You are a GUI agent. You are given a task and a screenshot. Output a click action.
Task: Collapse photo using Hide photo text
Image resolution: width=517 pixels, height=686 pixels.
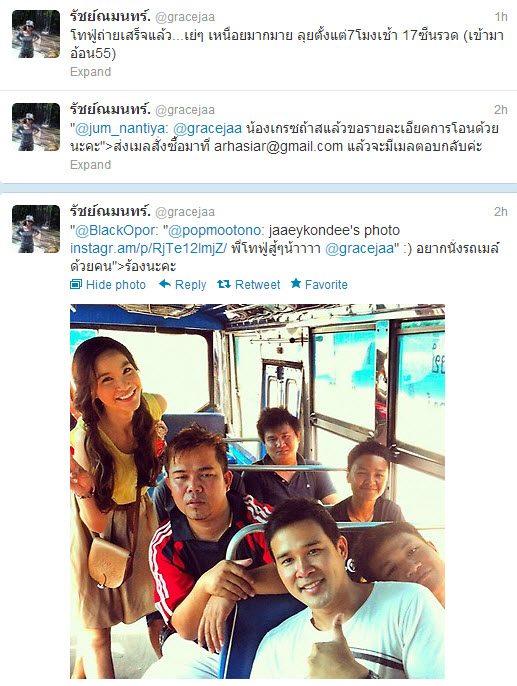(x=116, y=285)
